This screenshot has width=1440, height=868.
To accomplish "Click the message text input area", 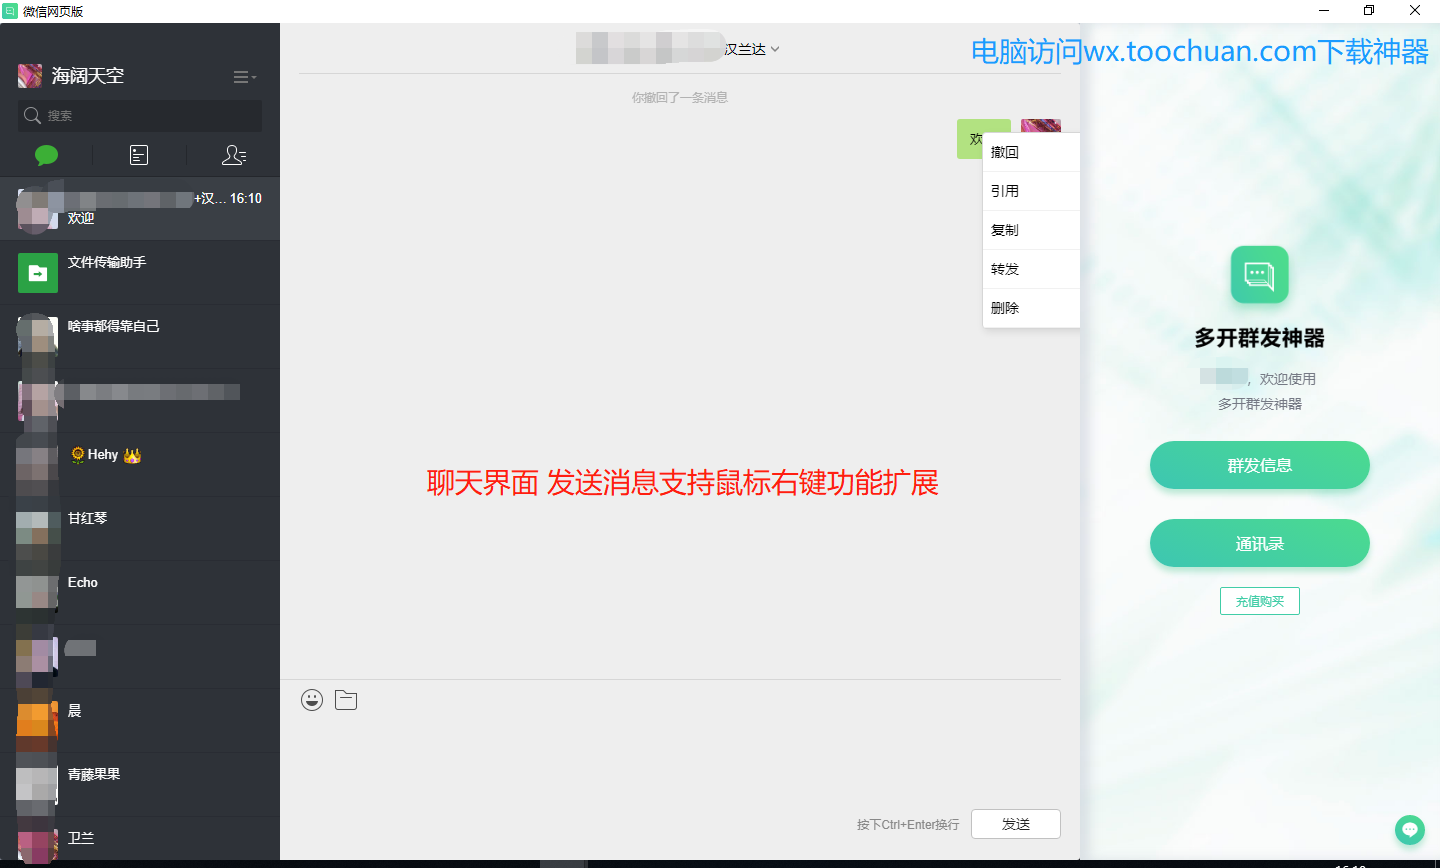I will 680,760.
